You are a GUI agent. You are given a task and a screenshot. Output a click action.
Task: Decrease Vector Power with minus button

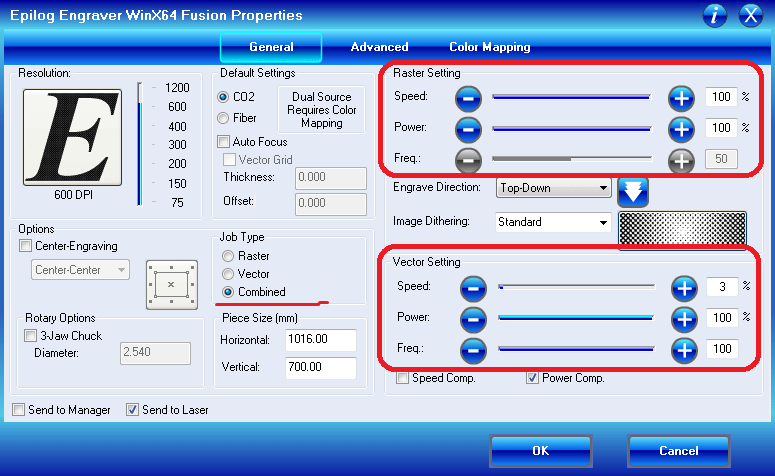(473, 320)
